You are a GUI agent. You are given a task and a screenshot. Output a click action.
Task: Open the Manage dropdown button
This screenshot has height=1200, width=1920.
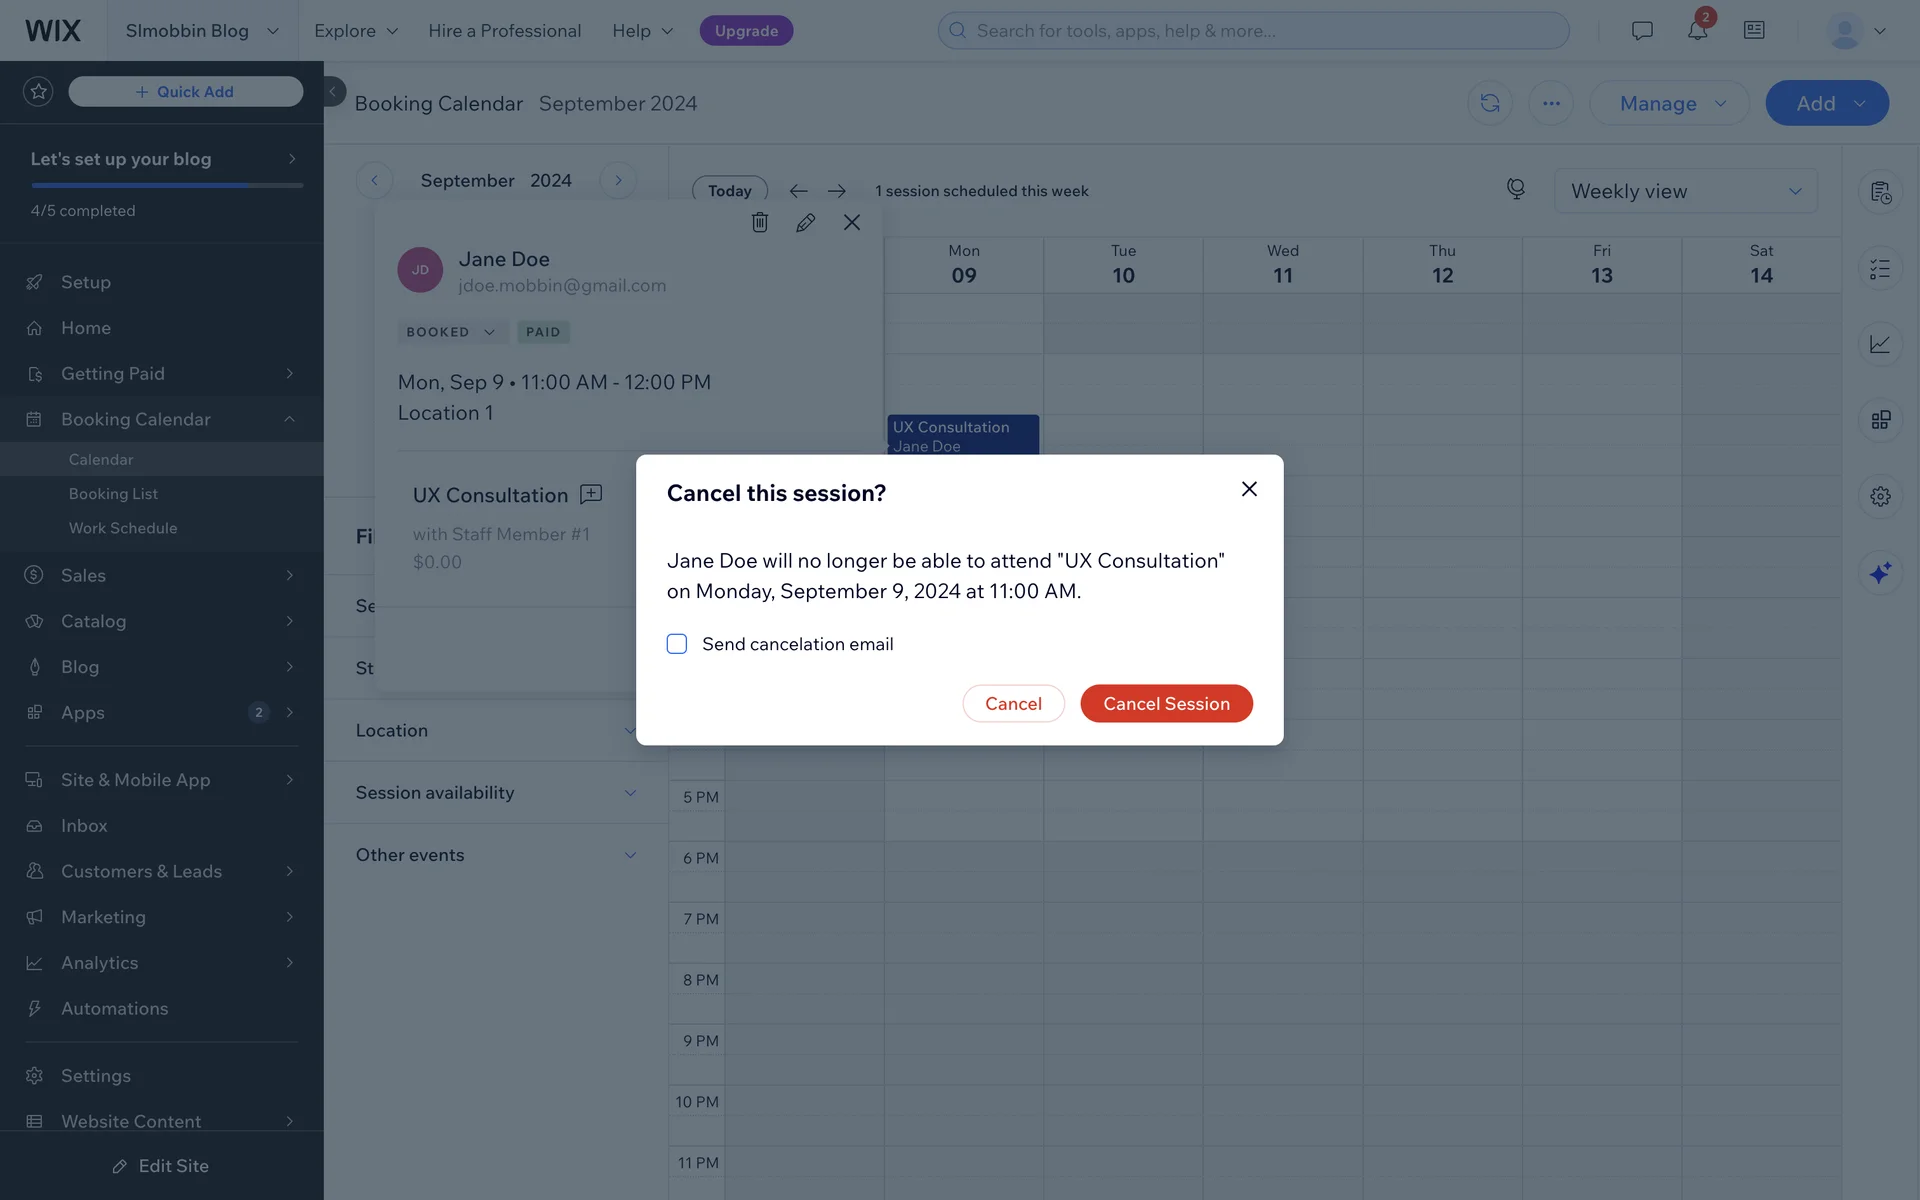click(1669, 103)
